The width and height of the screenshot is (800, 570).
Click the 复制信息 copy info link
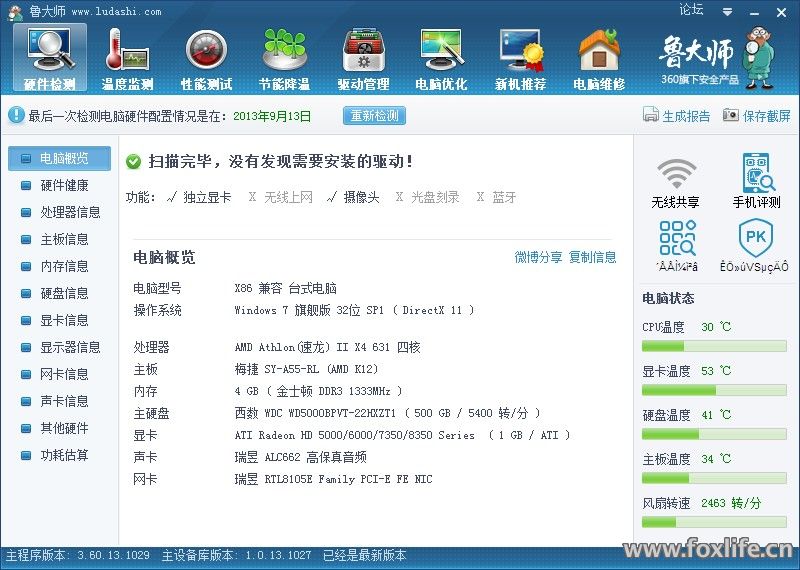point(593,257)
